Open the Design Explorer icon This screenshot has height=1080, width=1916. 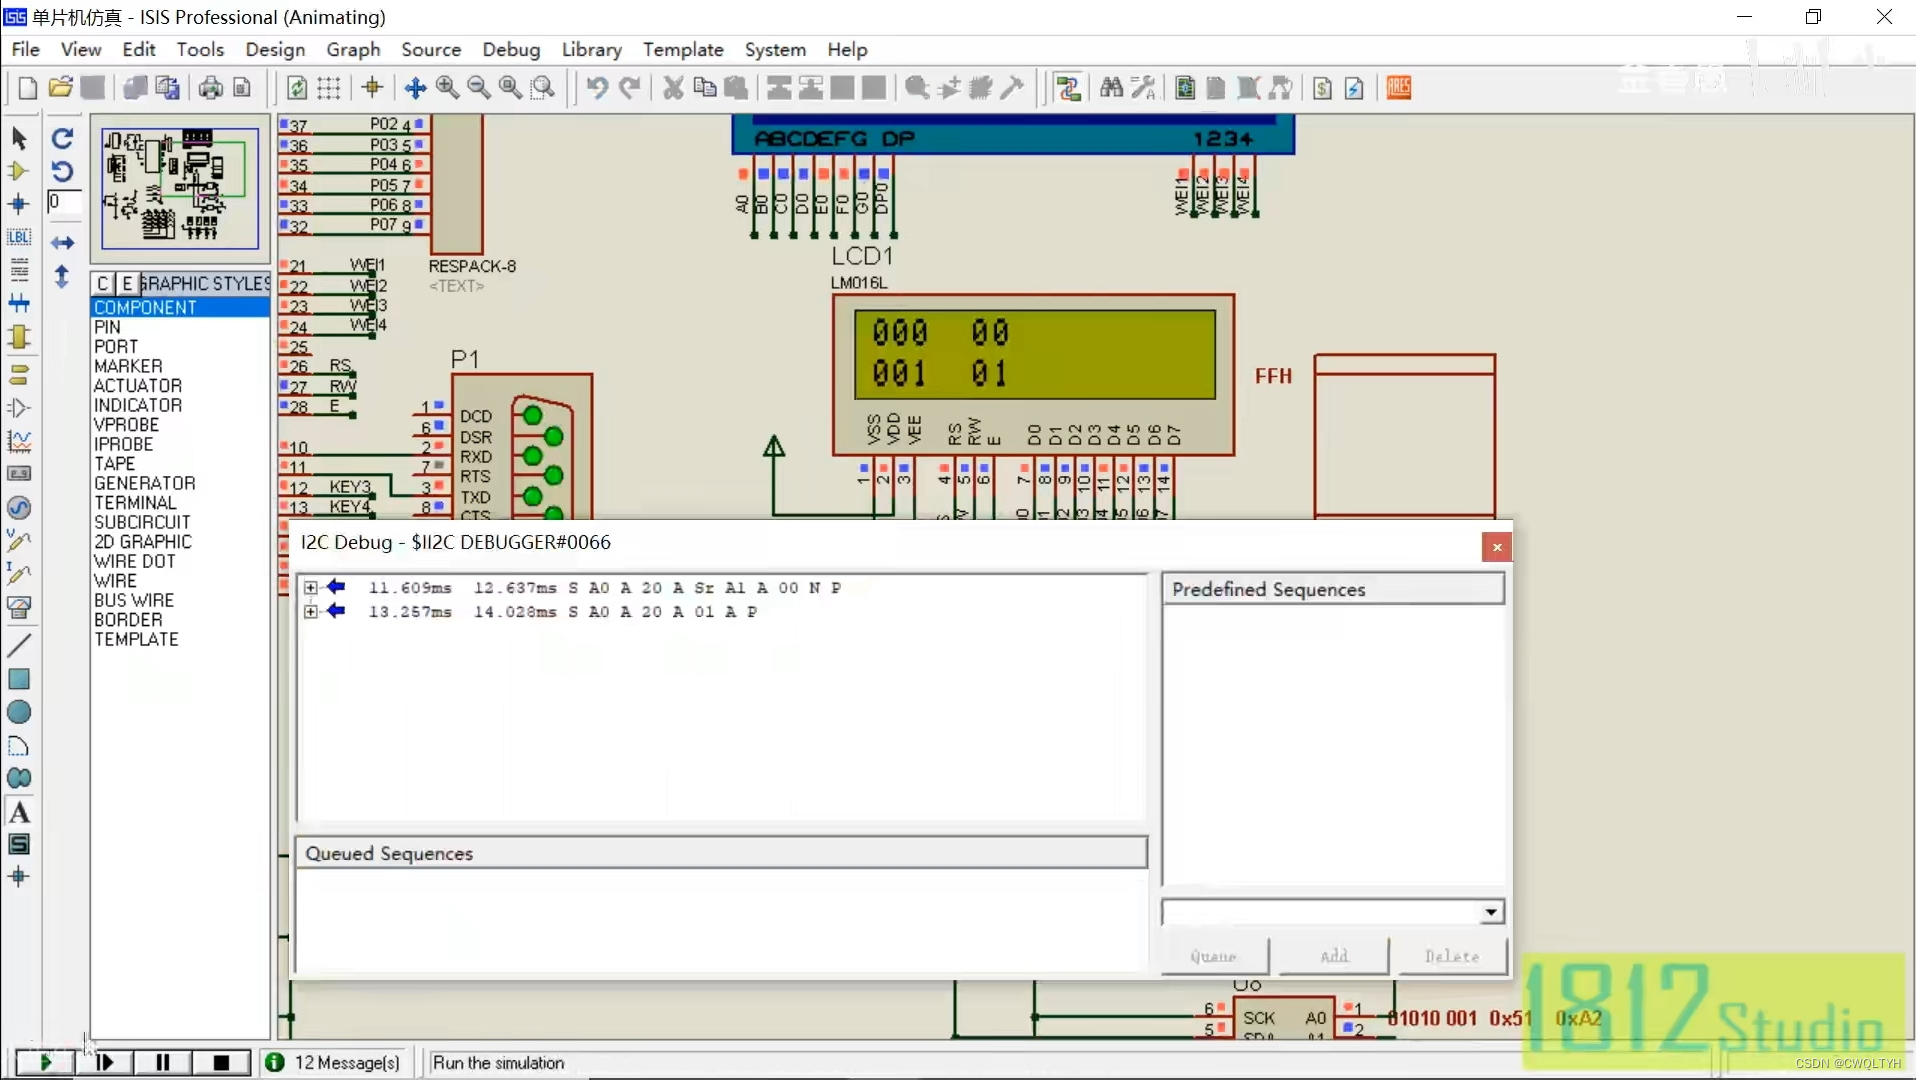pyautogui.click(x=1185, y=88)
